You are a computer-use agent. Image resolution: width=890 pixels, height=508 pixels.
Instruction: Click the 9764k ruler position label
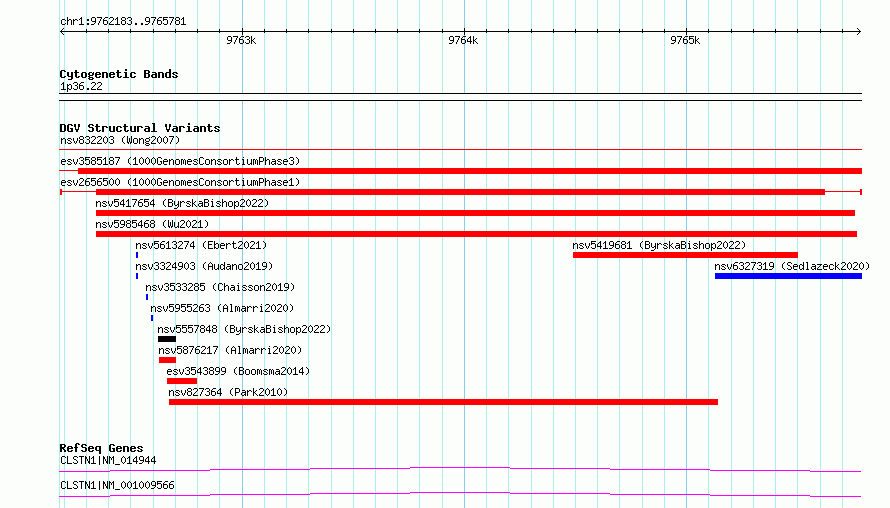point(463,40)
